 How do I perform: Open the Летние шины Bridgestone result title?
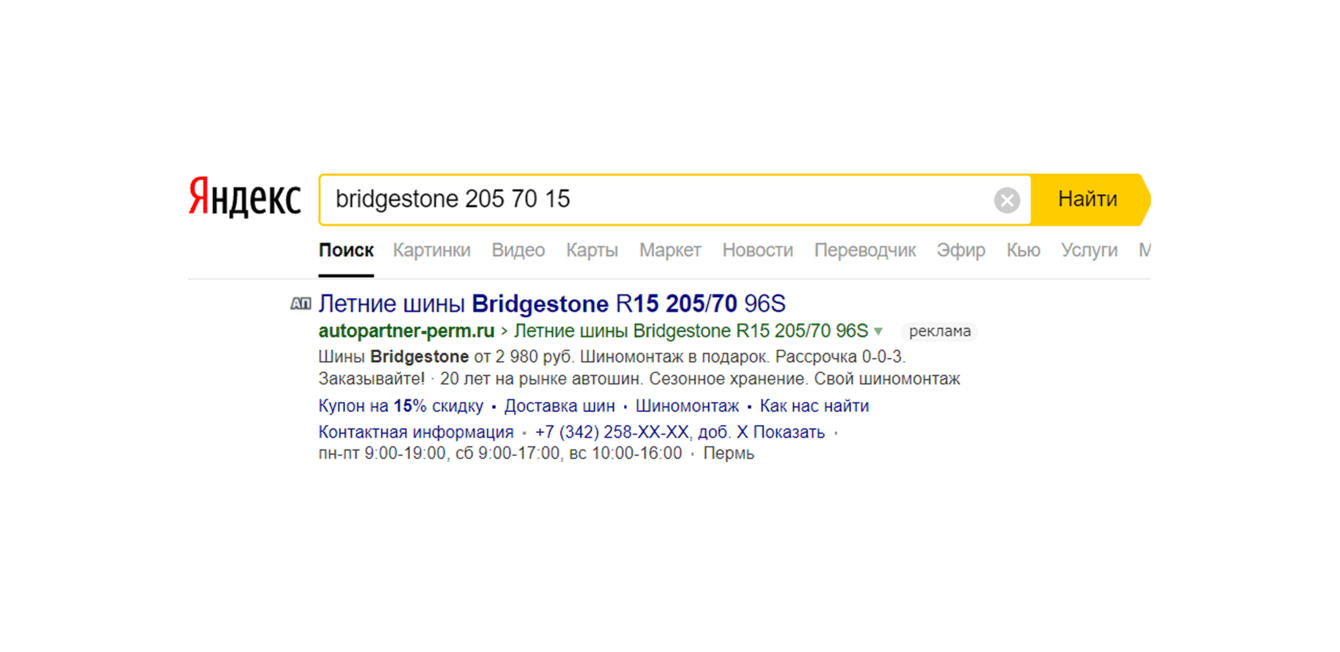(552, 304)
